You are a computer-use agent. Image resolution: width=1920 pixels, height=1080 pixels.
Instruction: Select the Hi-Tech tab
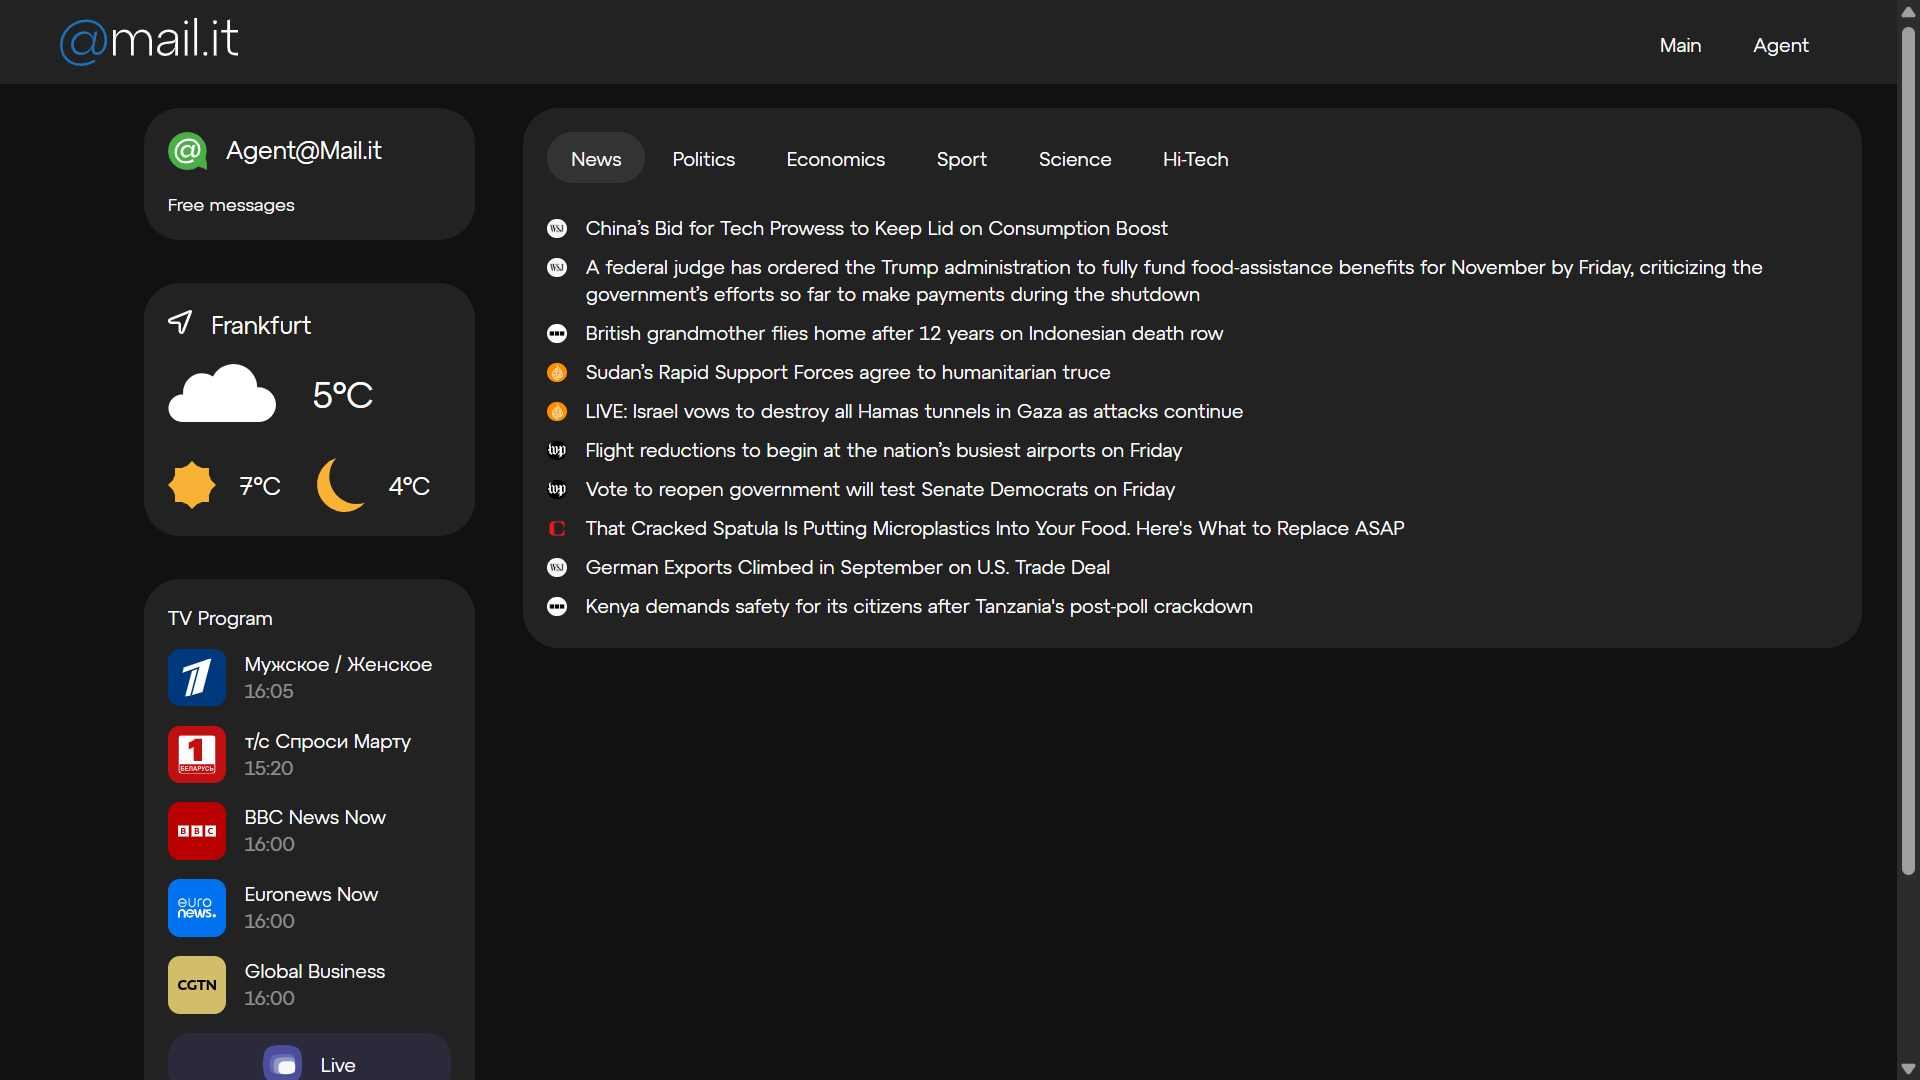pos(1195,159)
